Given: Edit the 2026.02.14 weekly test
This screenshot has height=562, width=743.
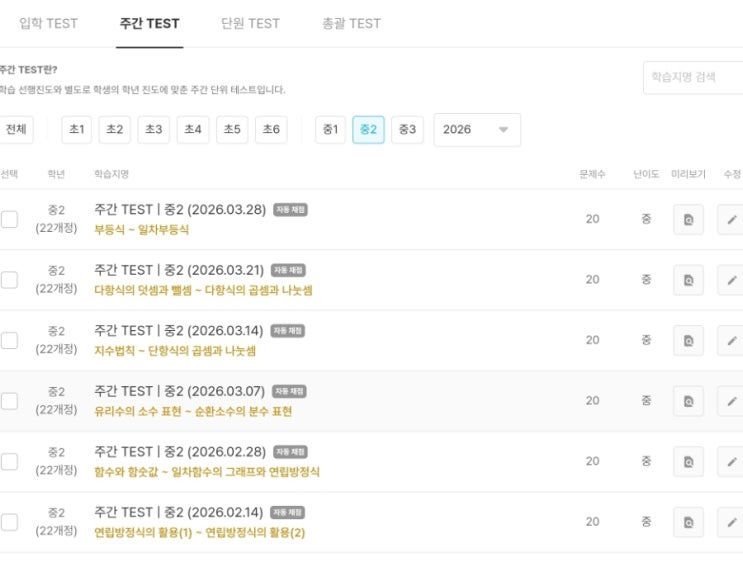Looking at the screenshot, I should (x=731, y=522).
